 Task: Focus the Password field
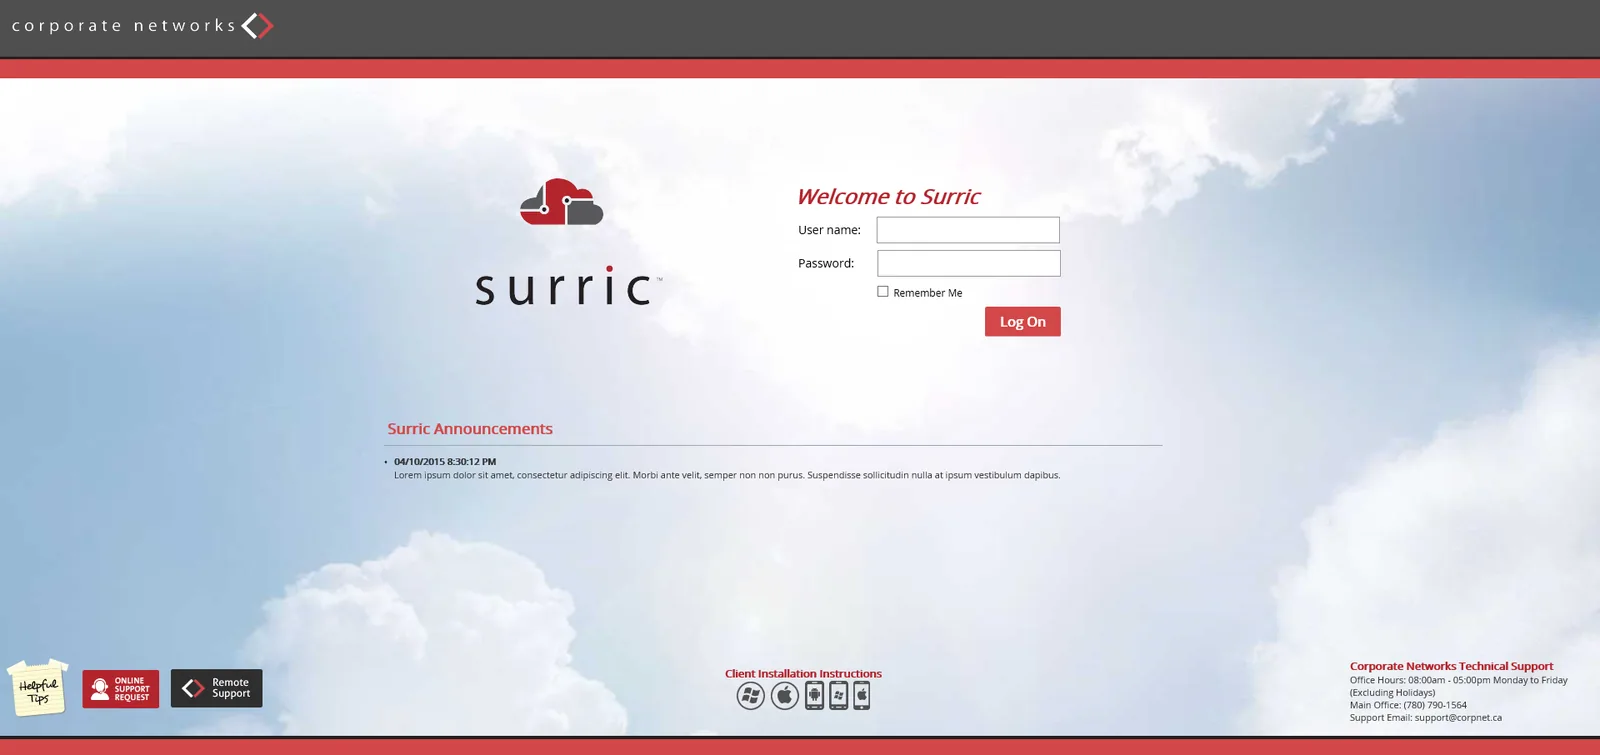(x=968, y=263)
